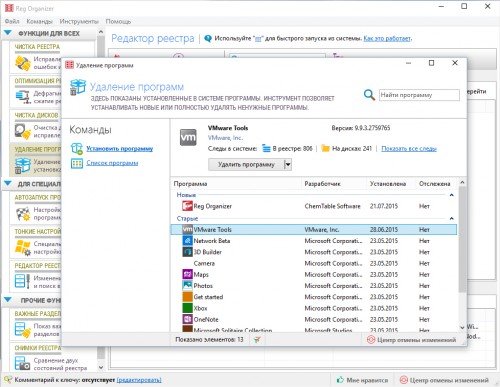
Task: Click the thumbs-up icon near Мне нравится
Action: [340, 380]
